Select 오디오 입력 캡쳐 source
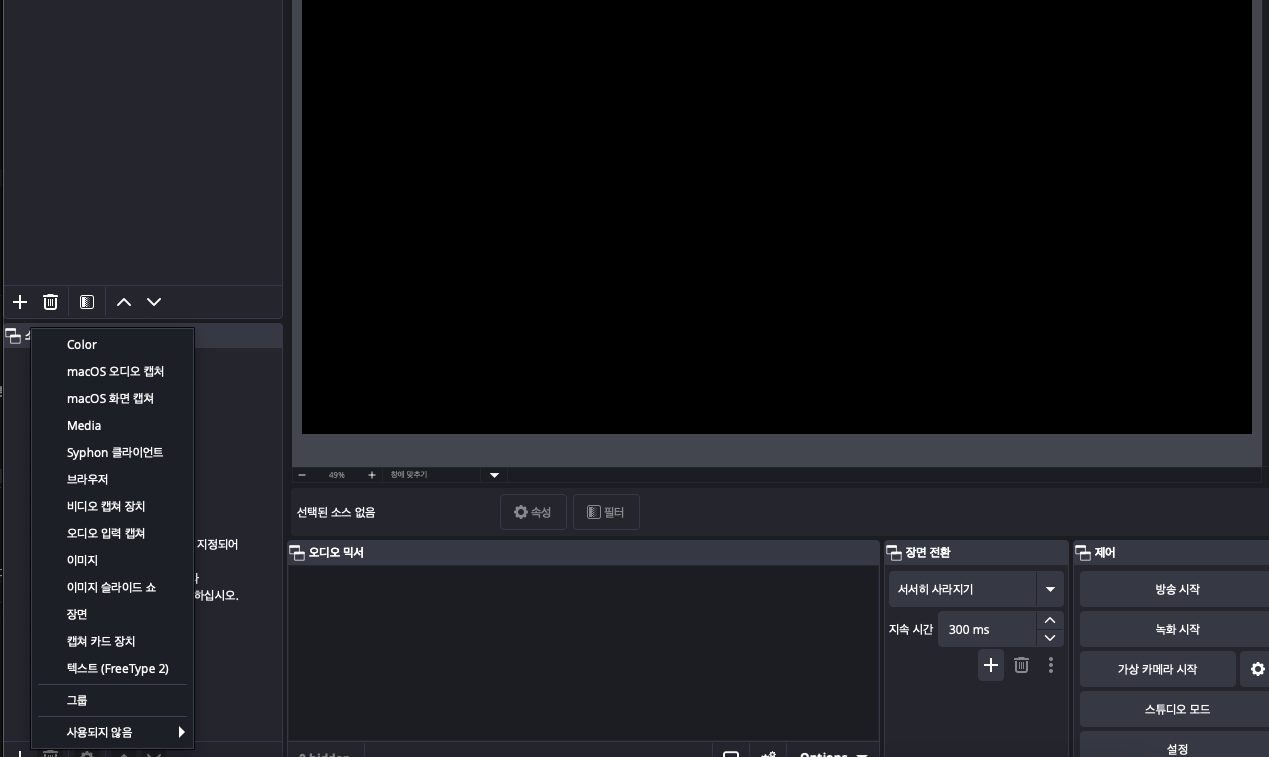This screenshot has height=757, width=1269. point(113,533)
